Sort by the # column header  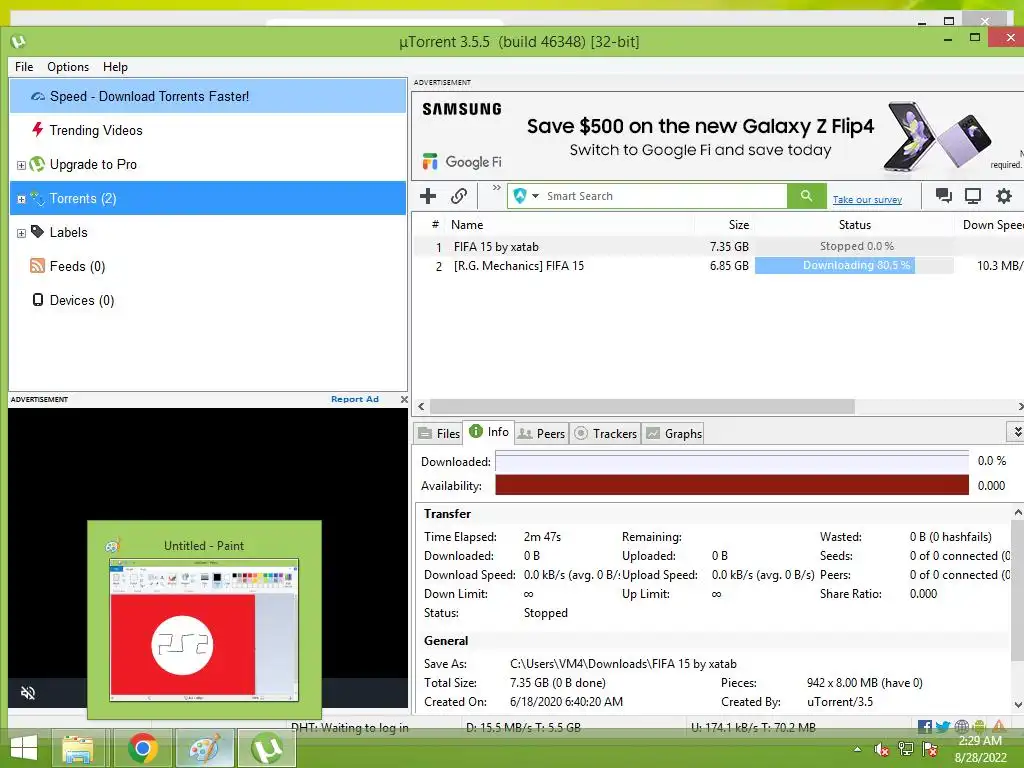pyautogui.click(x=435, y=225)
